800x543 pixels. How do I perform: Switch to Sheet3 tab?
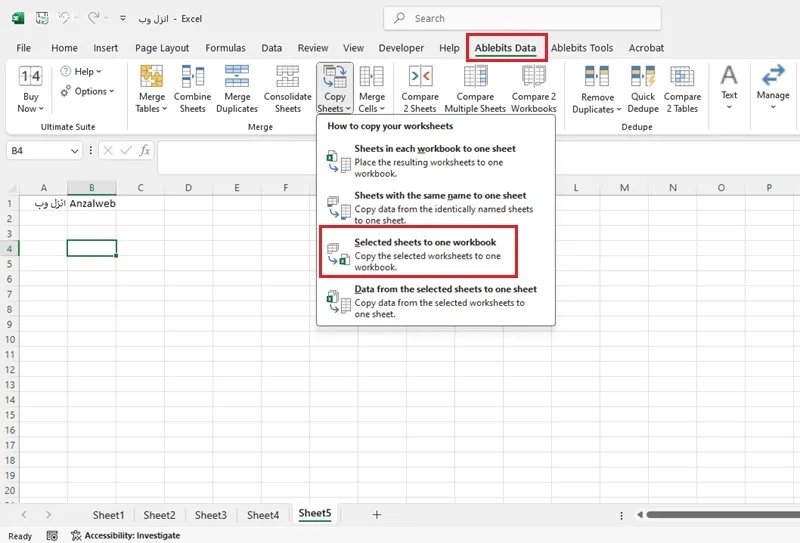[211, 515]
